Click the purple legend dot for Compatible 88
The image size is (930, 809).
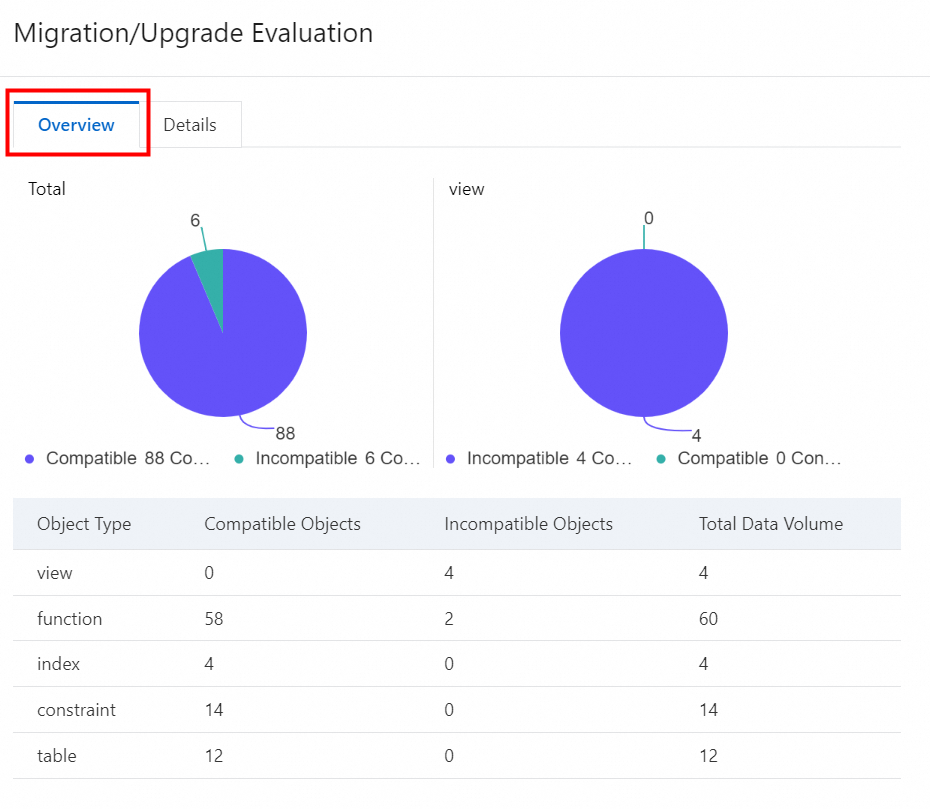30,459
